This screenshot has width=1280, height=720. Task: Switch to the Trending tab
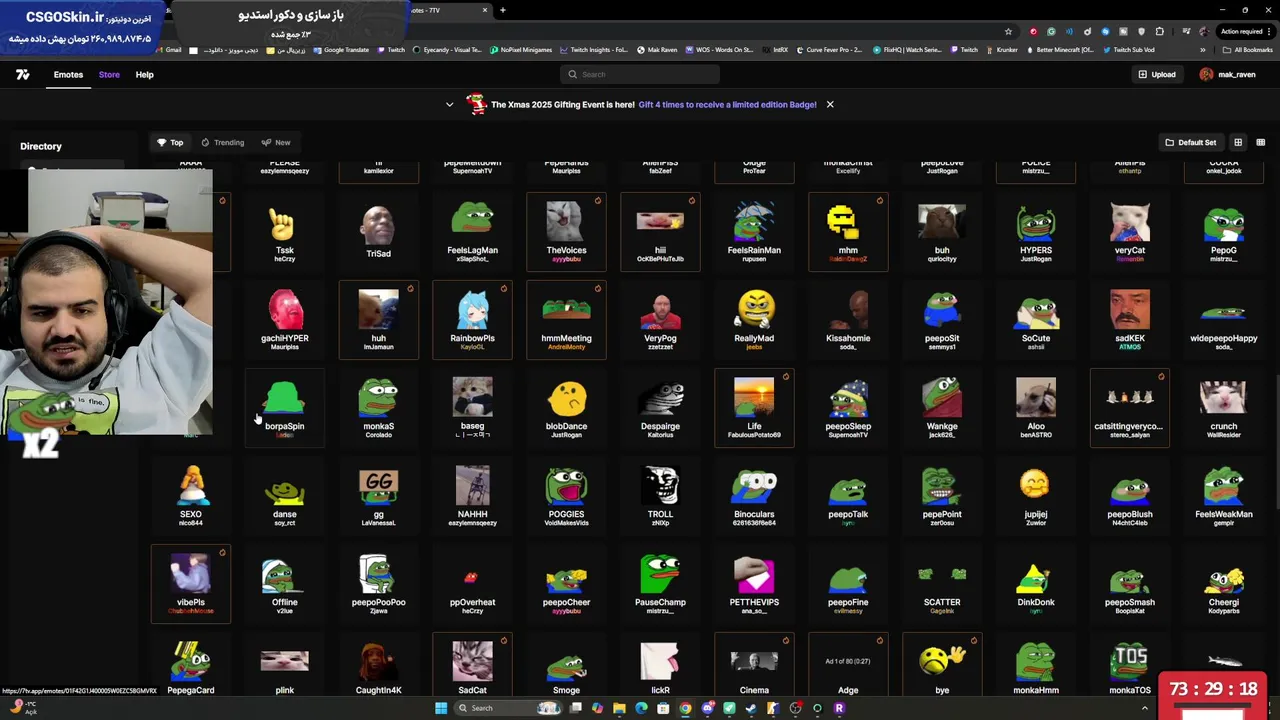(x=222, y=142)
